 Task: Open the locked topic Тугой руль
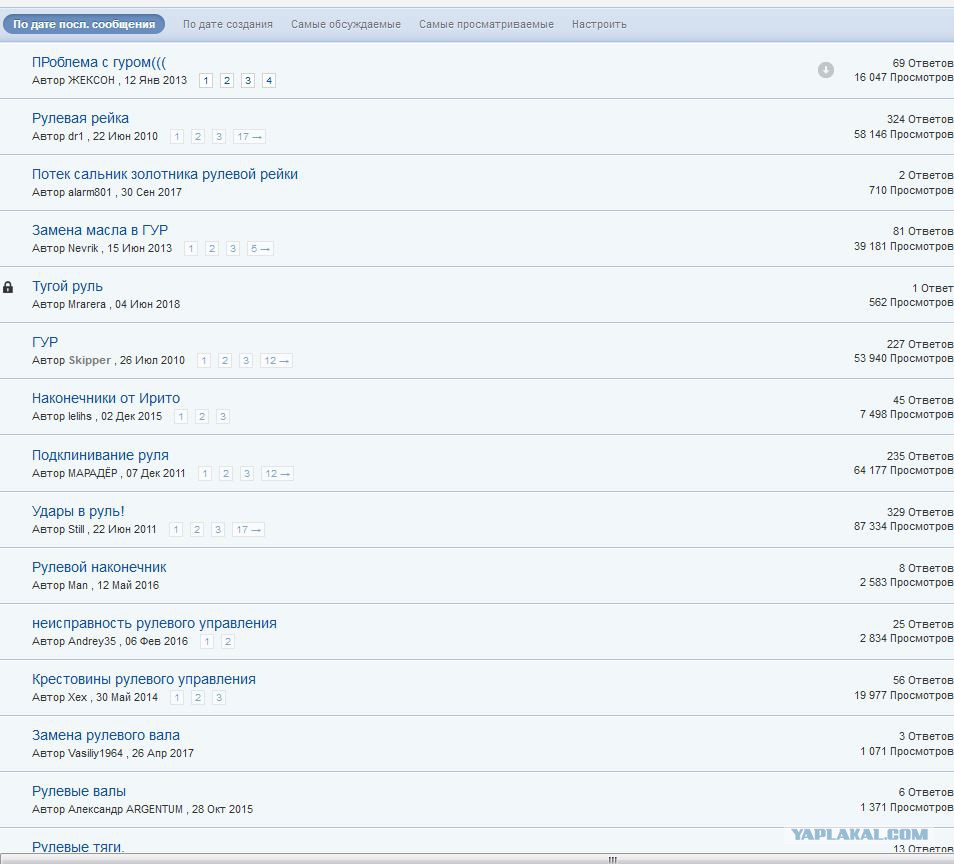(x=68, y=286)
